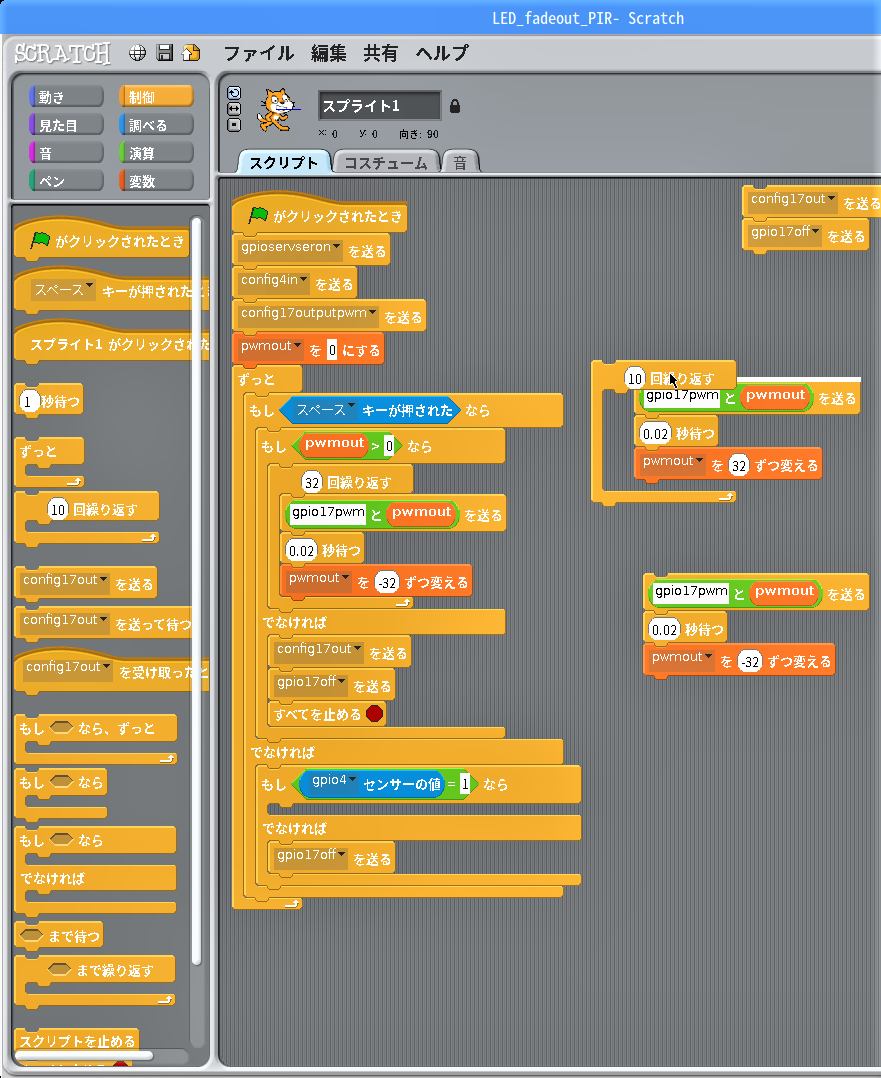The width and height of the screenshot is (881, 1078).
Task: Click the Scratch logo
Action: point(63,53)
